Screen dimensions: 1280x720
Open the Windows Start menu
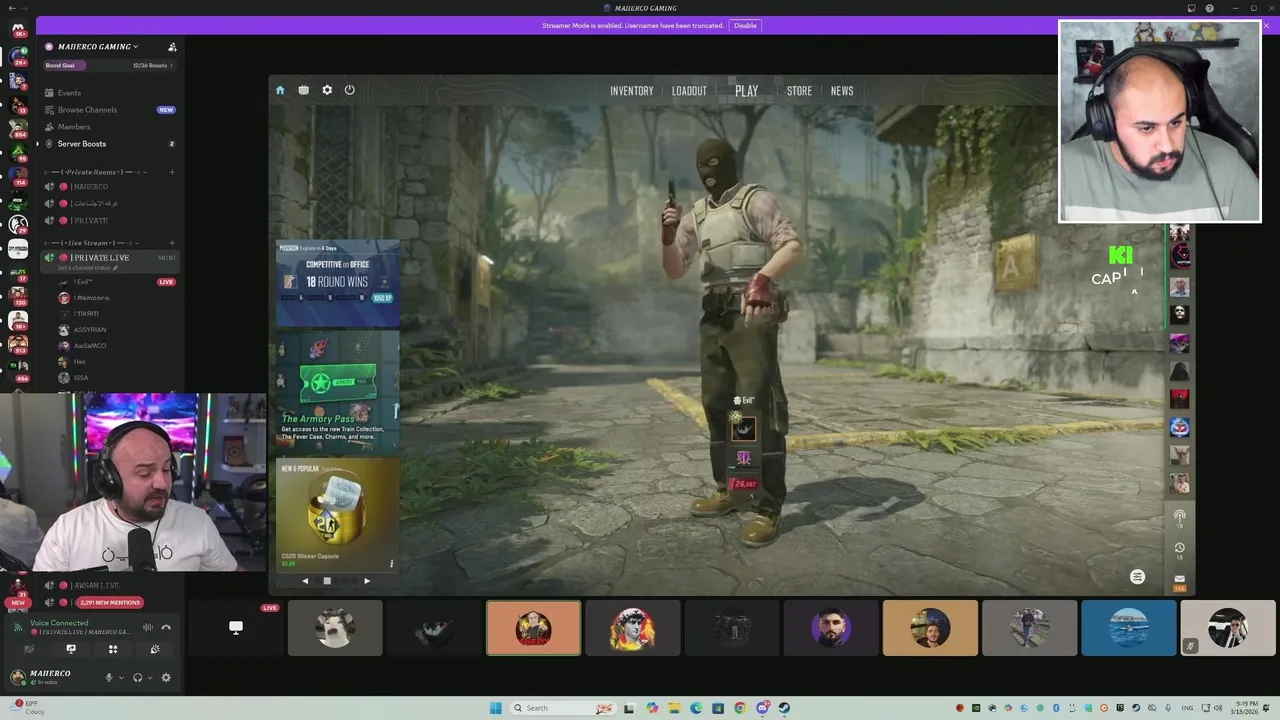496,708
